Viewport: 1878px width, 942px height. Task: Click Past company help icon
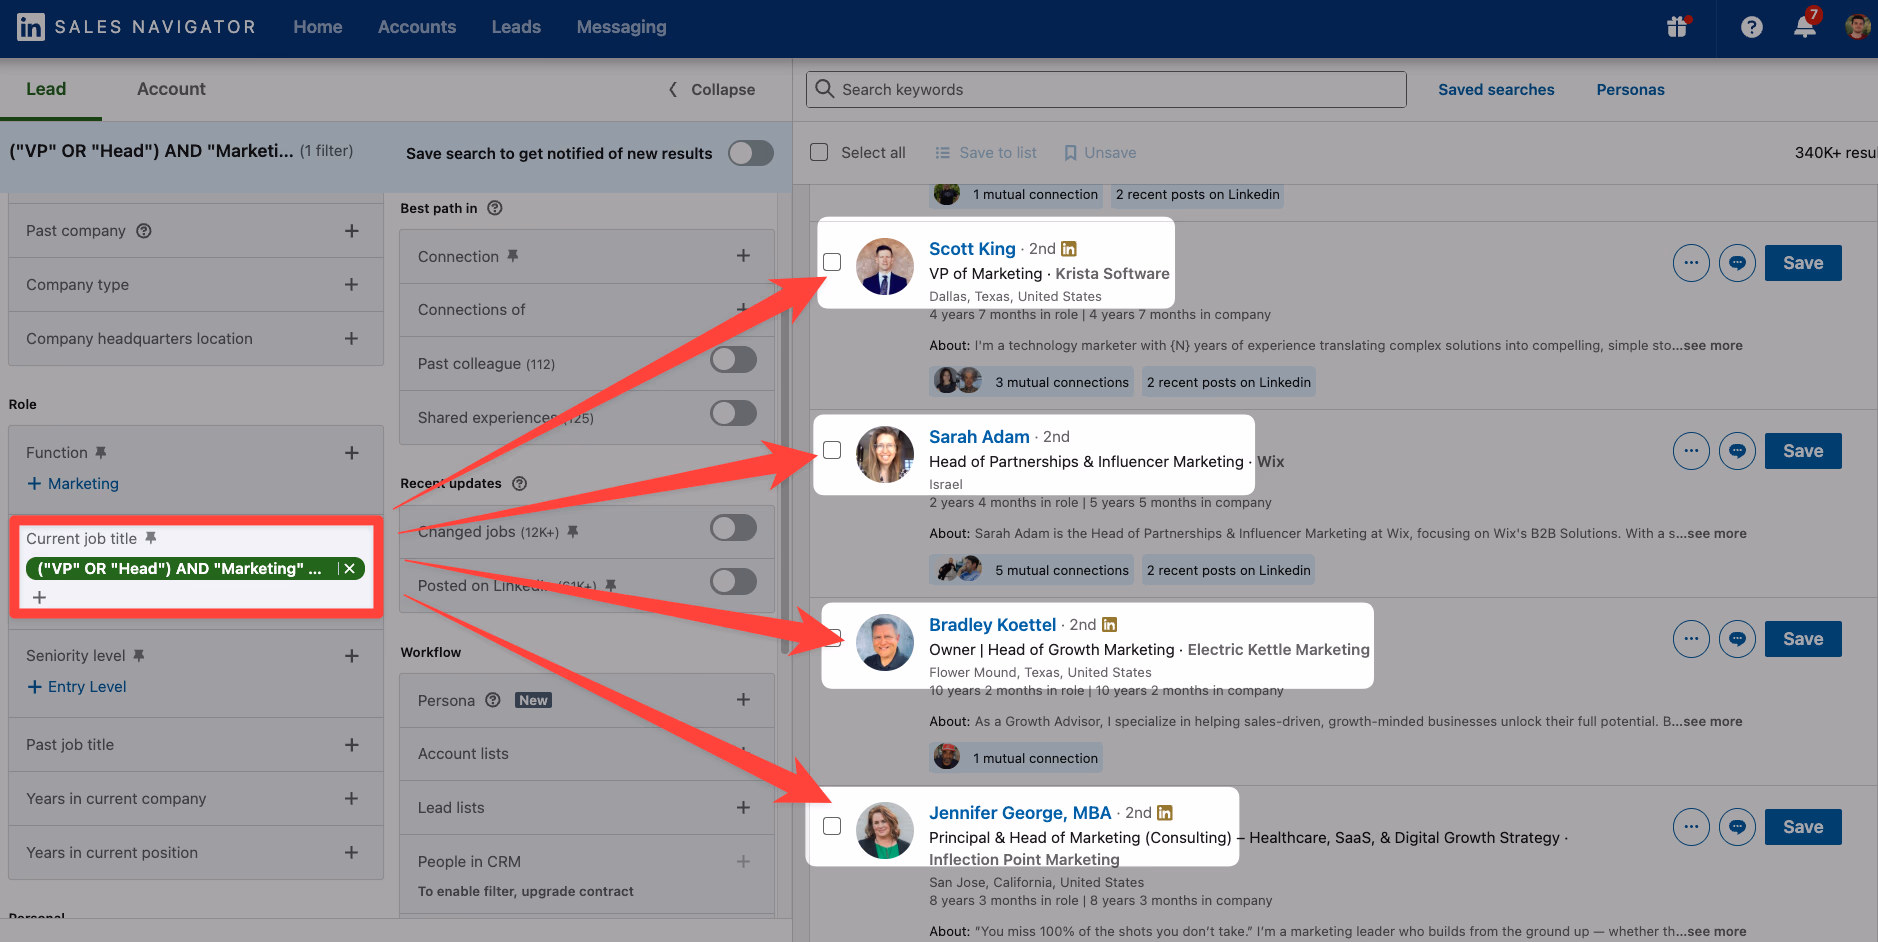(144, 231)
